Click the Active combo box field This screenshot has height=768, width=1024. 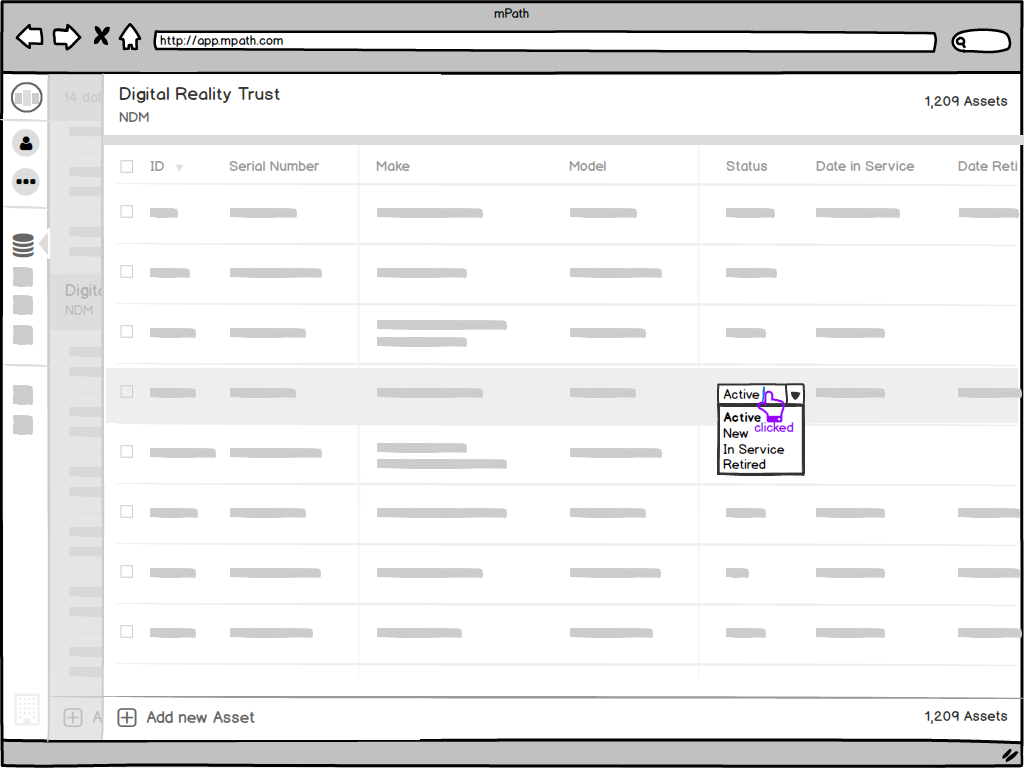point(747,395)
